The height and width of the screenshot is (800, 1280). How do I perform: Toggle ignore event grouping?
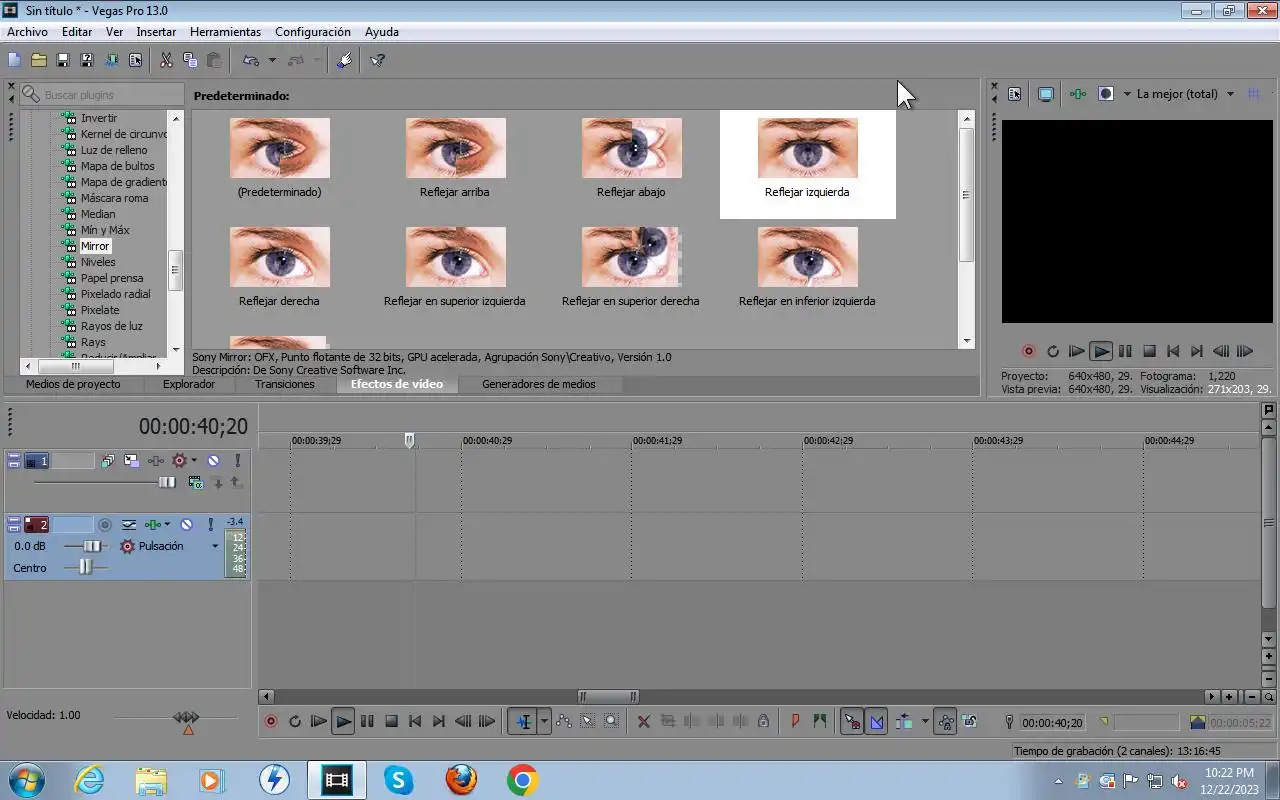(969, 721)
